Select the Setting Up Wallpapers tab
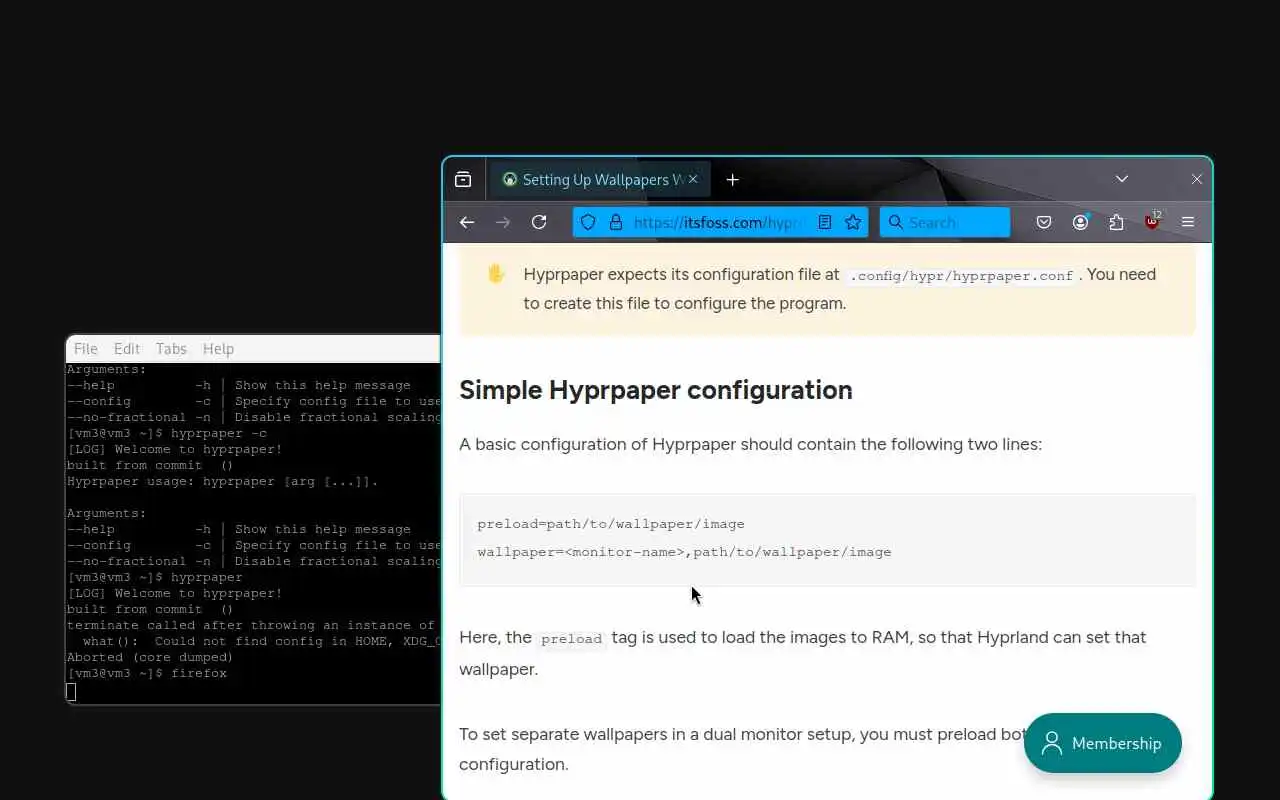Viewport: 1280px width, 800px height. (x=600, y=180)
